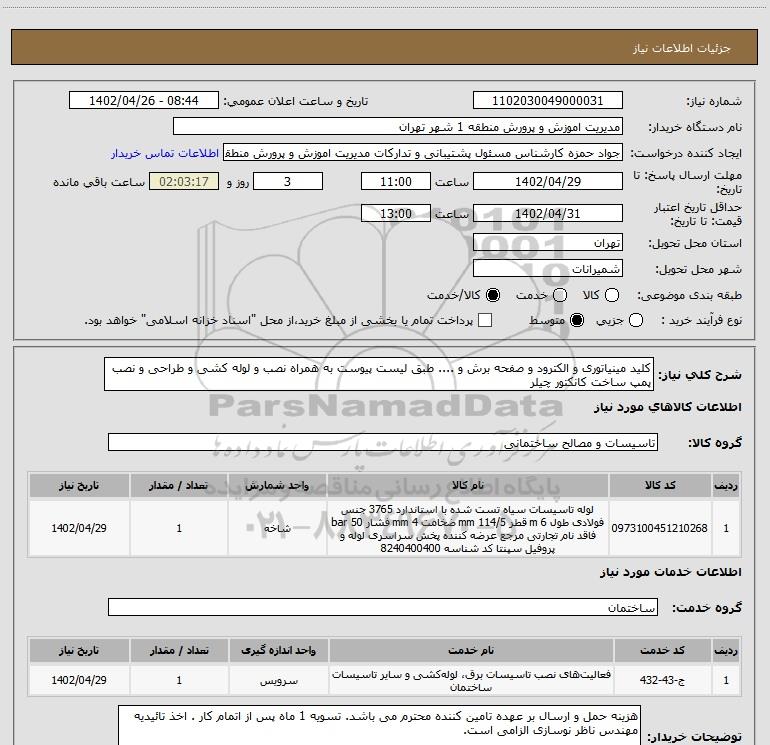Click the واحد شمارش column header
Viewport: 770px width, 745px height.
(277, 485)
